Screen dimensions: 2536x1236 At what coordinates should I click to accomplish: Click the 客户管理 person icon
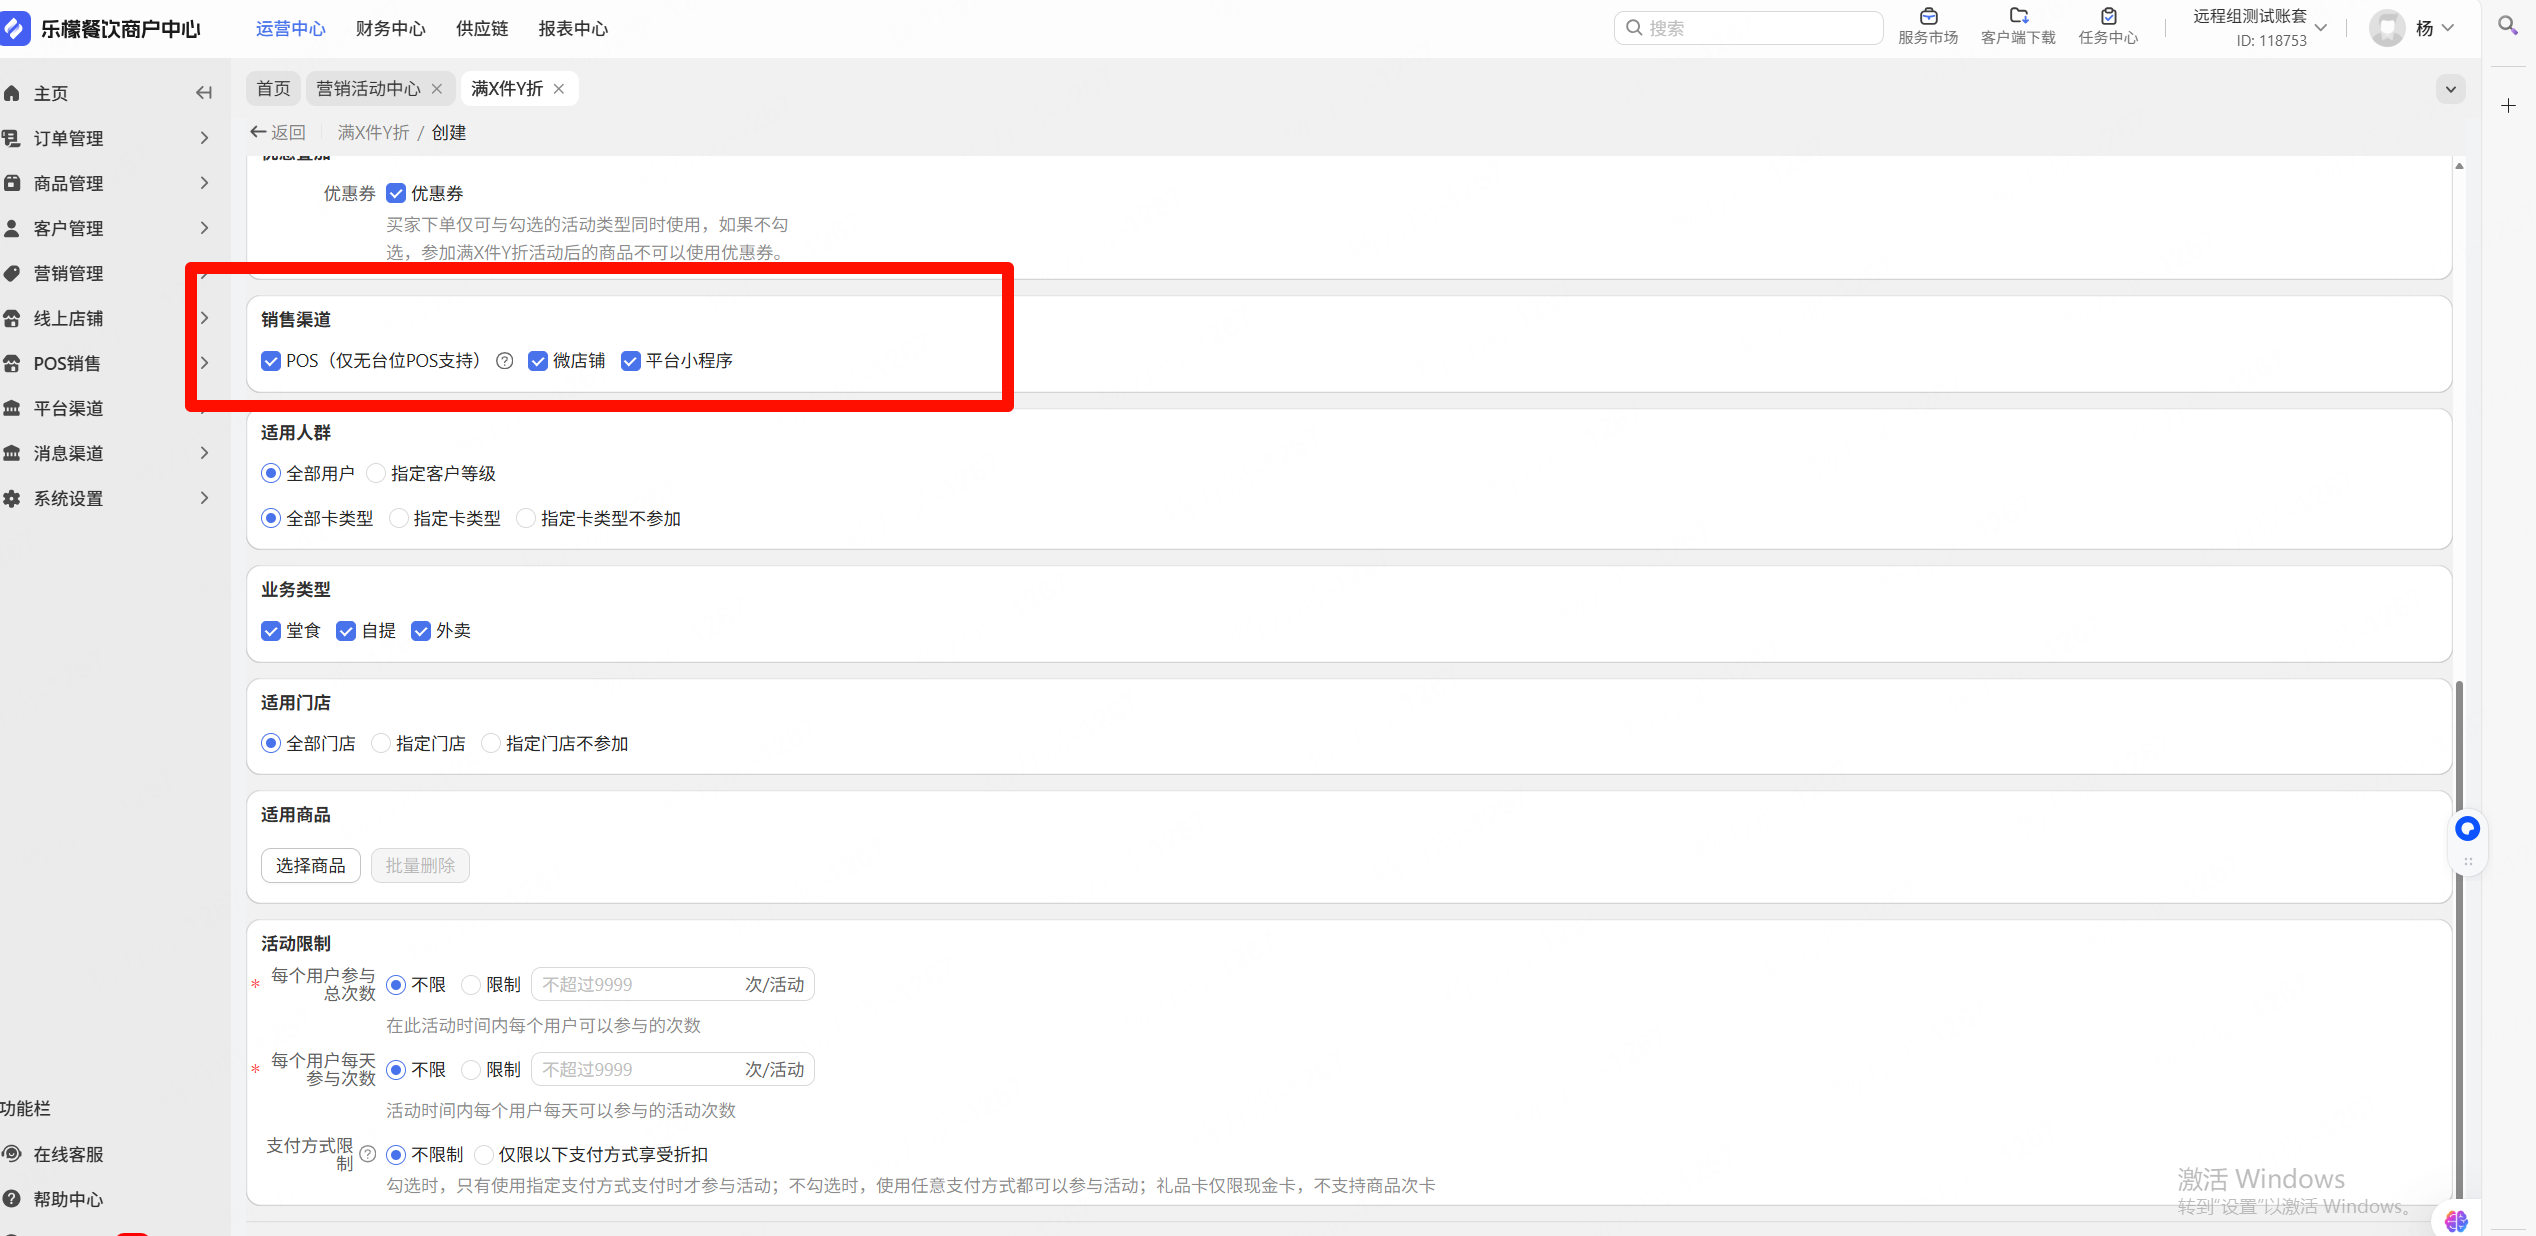[12, 228]
